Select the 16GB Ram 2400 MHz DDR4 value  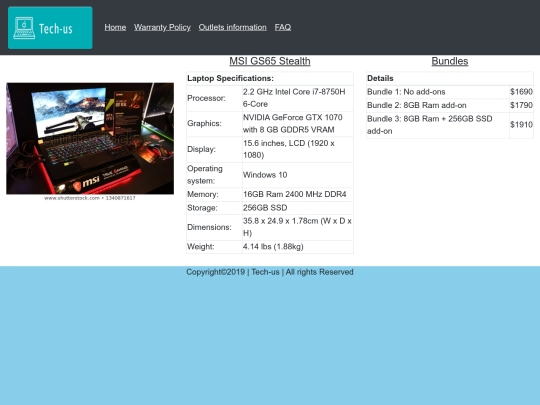pyautogui.click(x=294, y=194)
